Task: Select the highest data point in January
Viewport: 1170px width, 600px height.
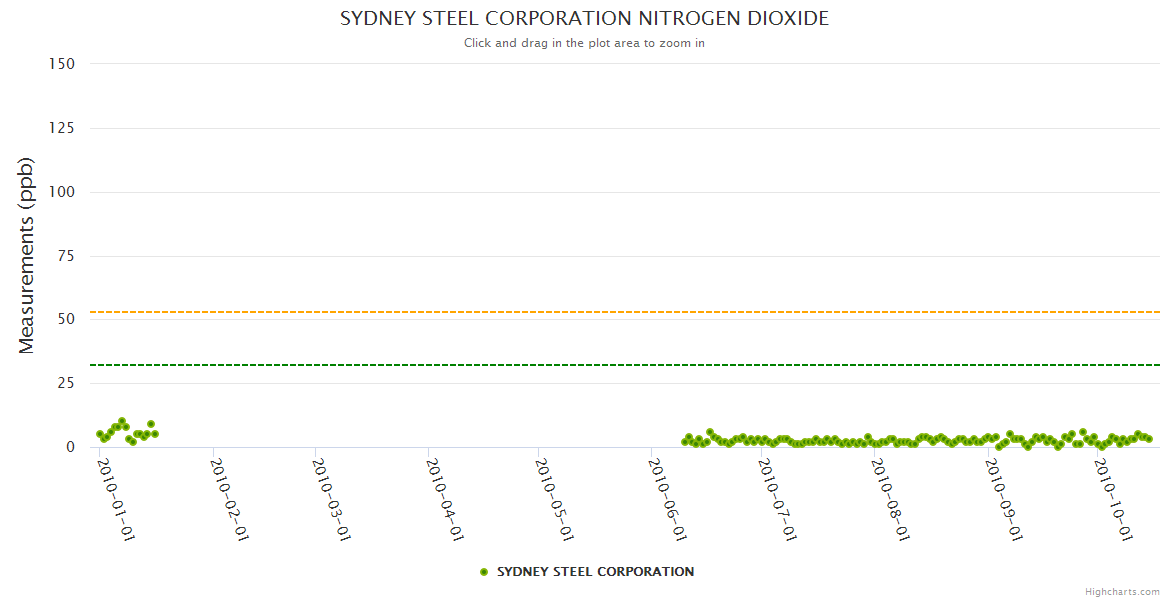Action: click(x=122, y=422)
